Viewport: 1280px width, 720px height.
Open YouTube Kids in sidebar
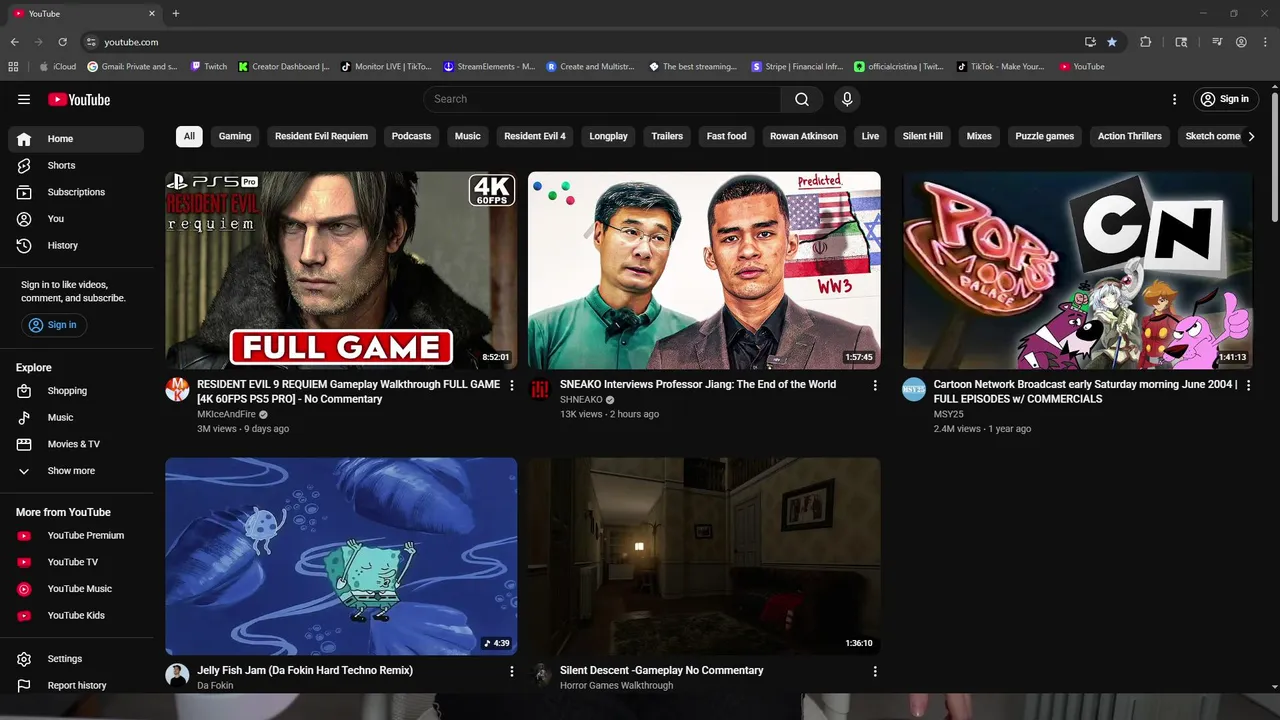click(76, 615)
